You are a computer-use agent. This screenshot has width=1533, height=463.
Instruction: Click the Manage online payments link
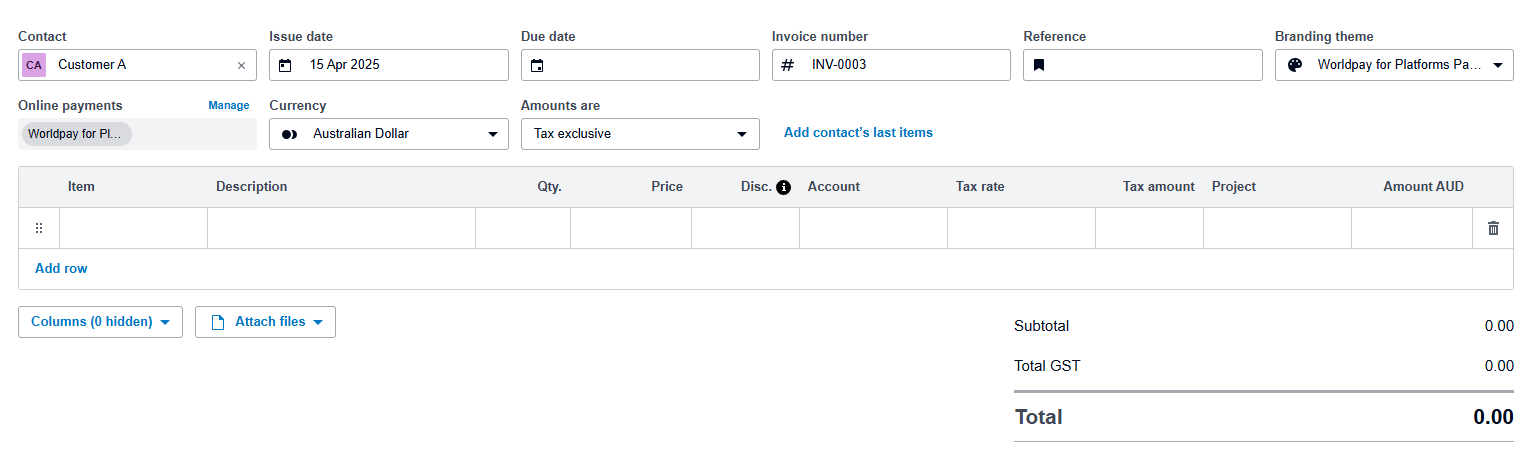(228, 105)
